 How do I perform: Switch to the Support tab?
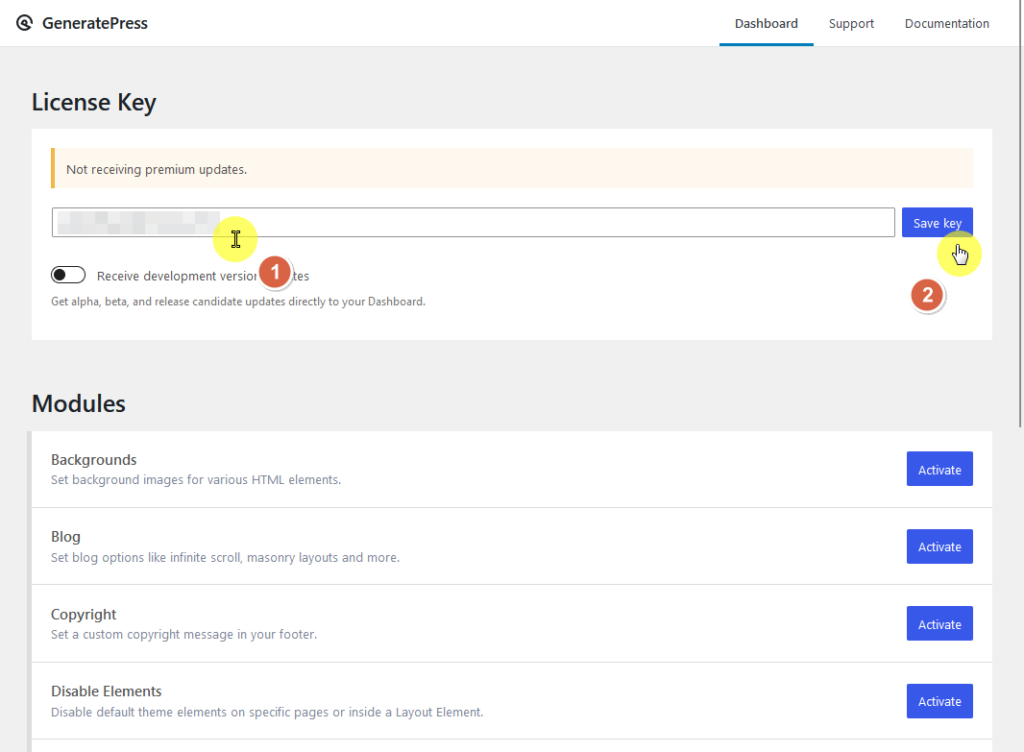tap(851, 24)
